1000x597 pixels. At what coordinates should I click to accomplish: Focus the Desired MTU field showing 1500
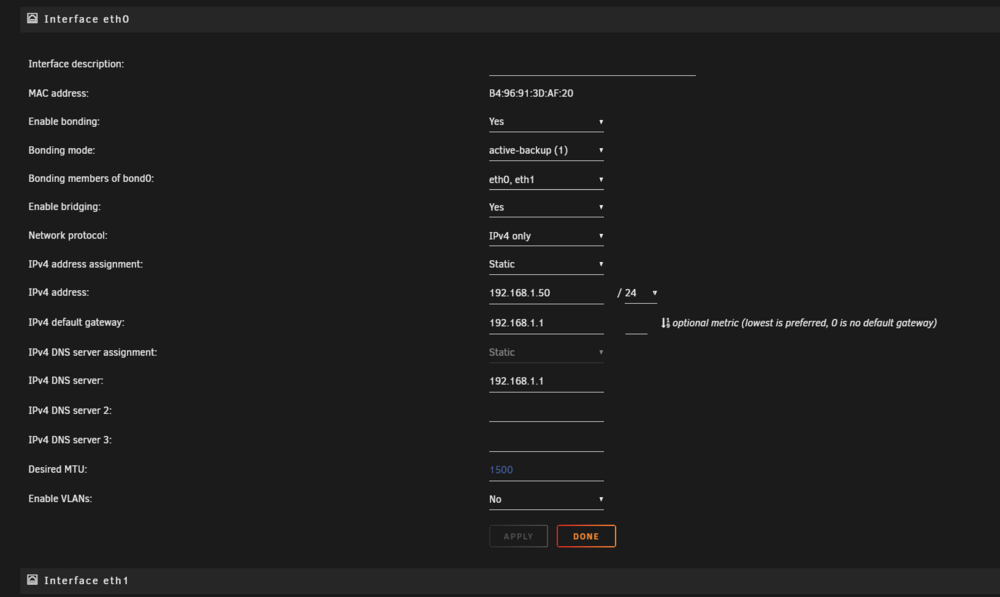[546, 470]
